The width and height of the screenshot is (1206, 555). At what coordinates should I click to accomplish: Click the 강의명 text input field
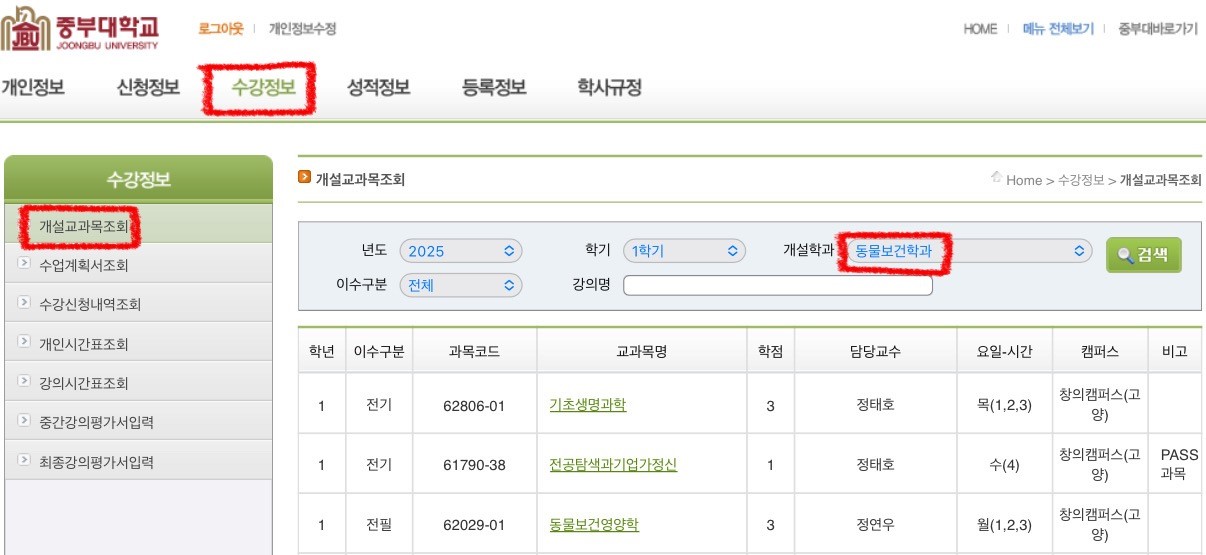click(777, 286)
